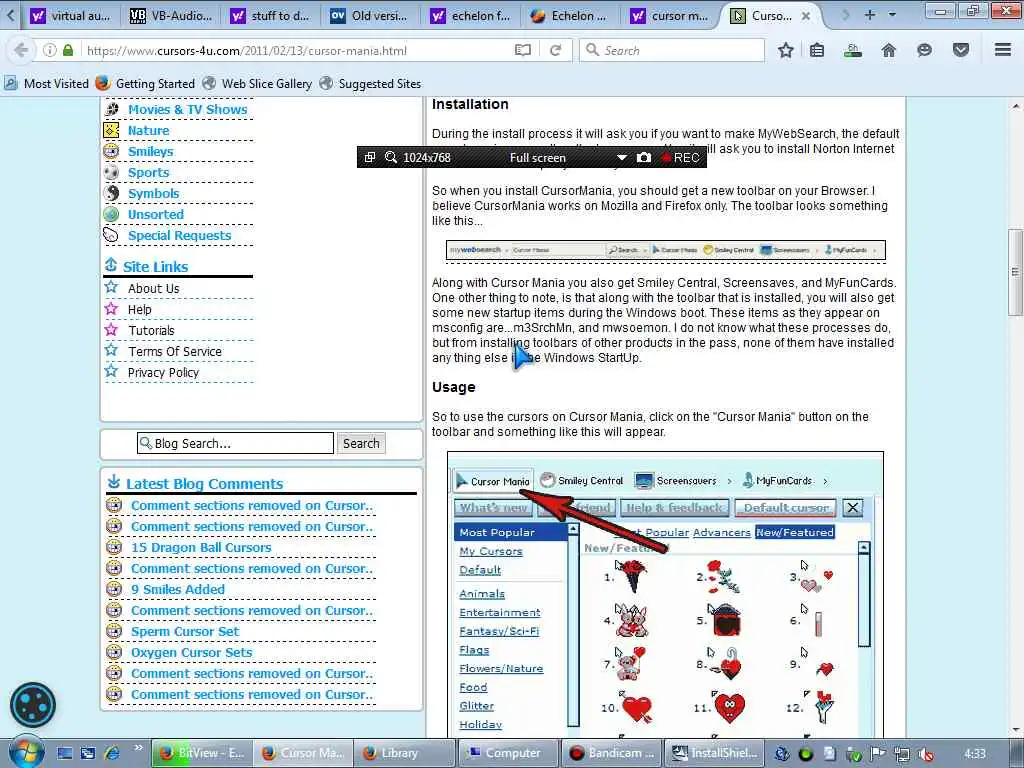Open the Pocket icon
1024x768 pixels.
point(961,50)
